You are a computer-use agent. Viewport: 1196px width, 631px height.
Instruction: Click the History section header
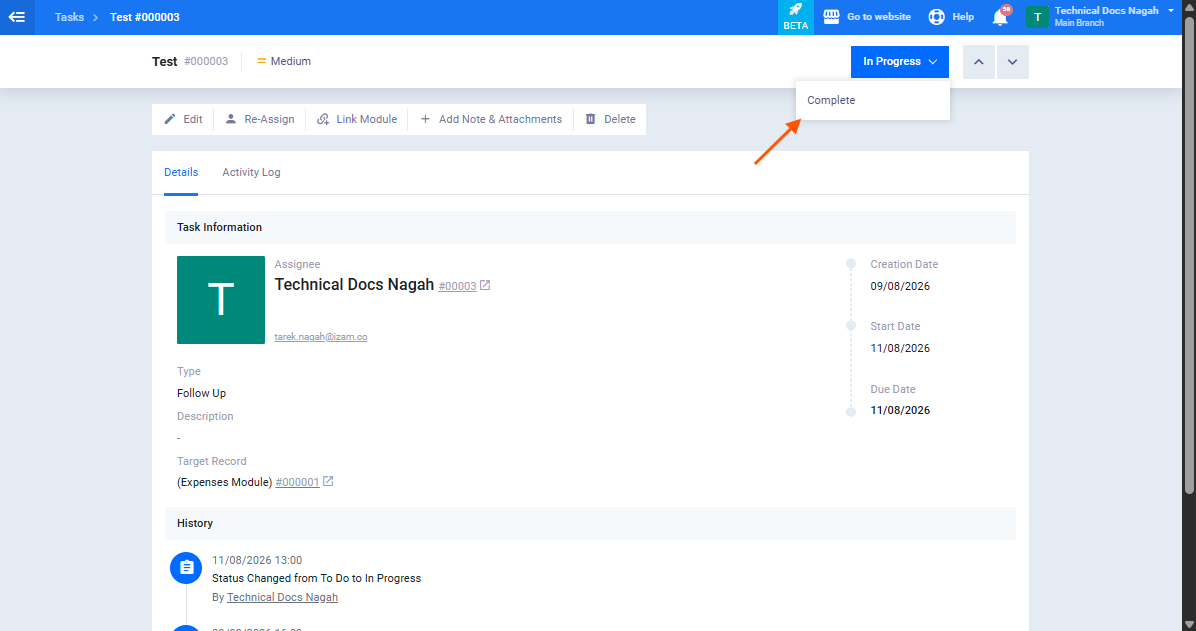coord(590,523)
